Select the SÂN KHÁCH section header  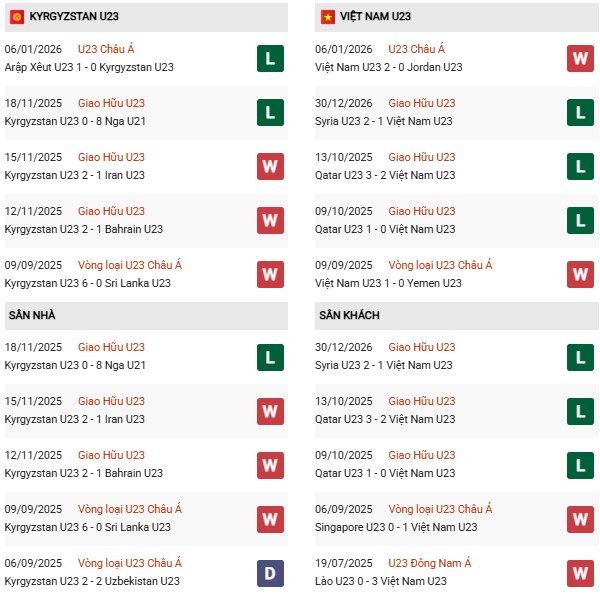click(350, 315)
